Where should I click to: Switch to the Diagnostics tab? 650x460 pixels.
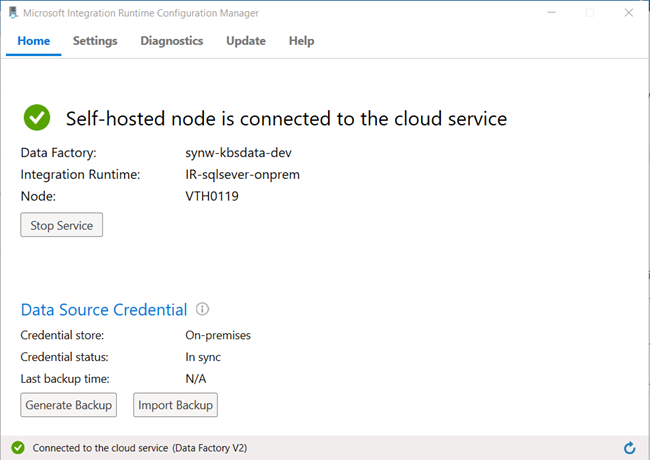point(172,41)
